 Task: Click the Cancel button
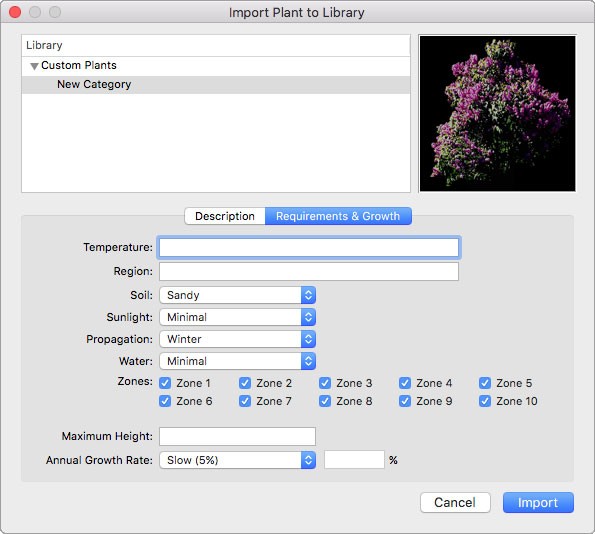455,503
